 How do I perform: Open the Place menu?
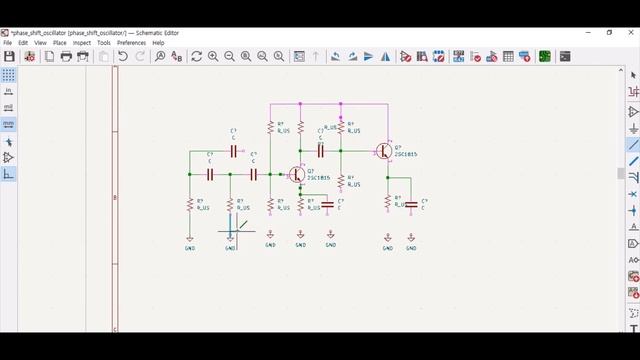pos(60,42)
